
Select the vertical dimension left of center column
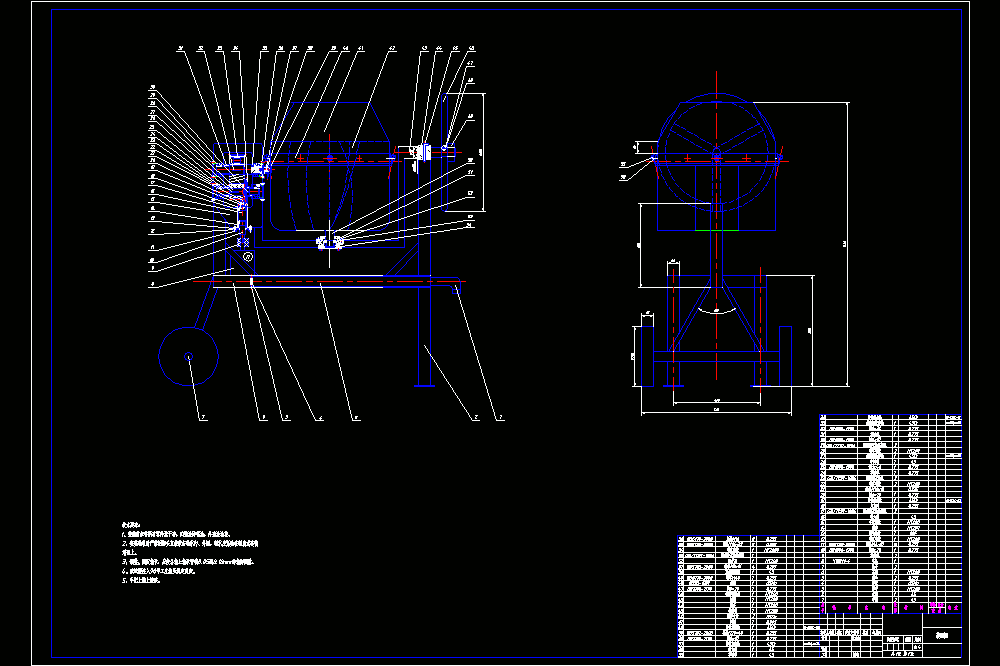pos(640,245)
